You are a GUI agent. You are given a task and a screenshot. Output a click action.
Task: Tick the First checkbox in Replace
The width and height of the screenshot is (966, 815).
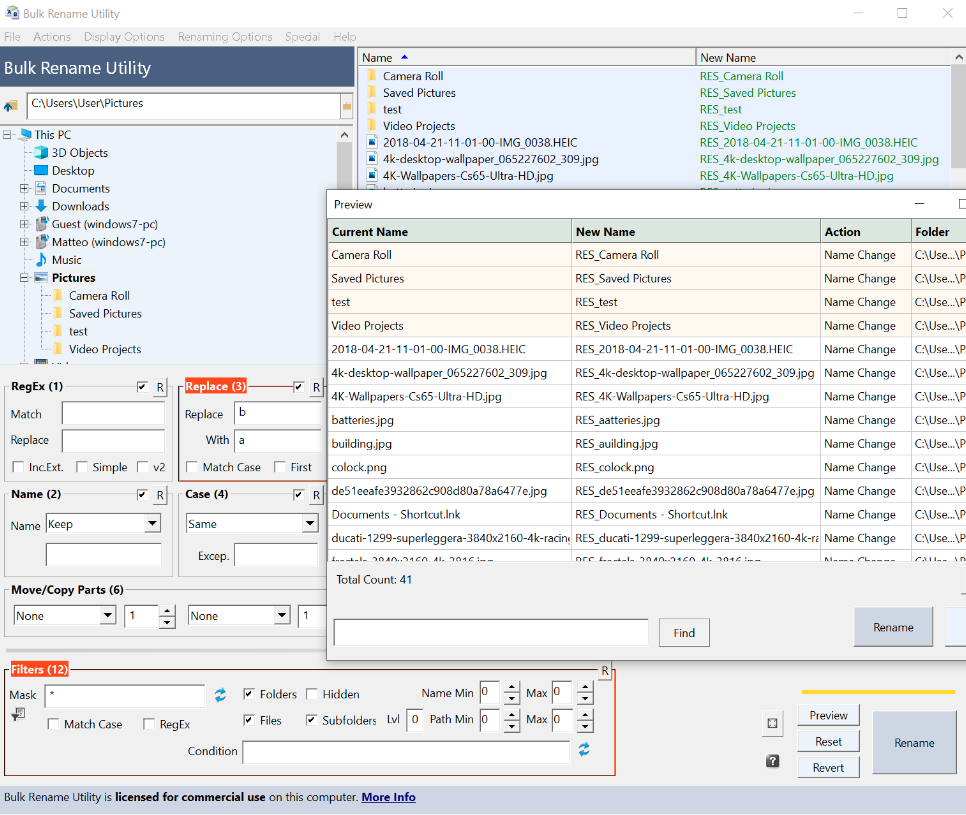pos(280,467)
